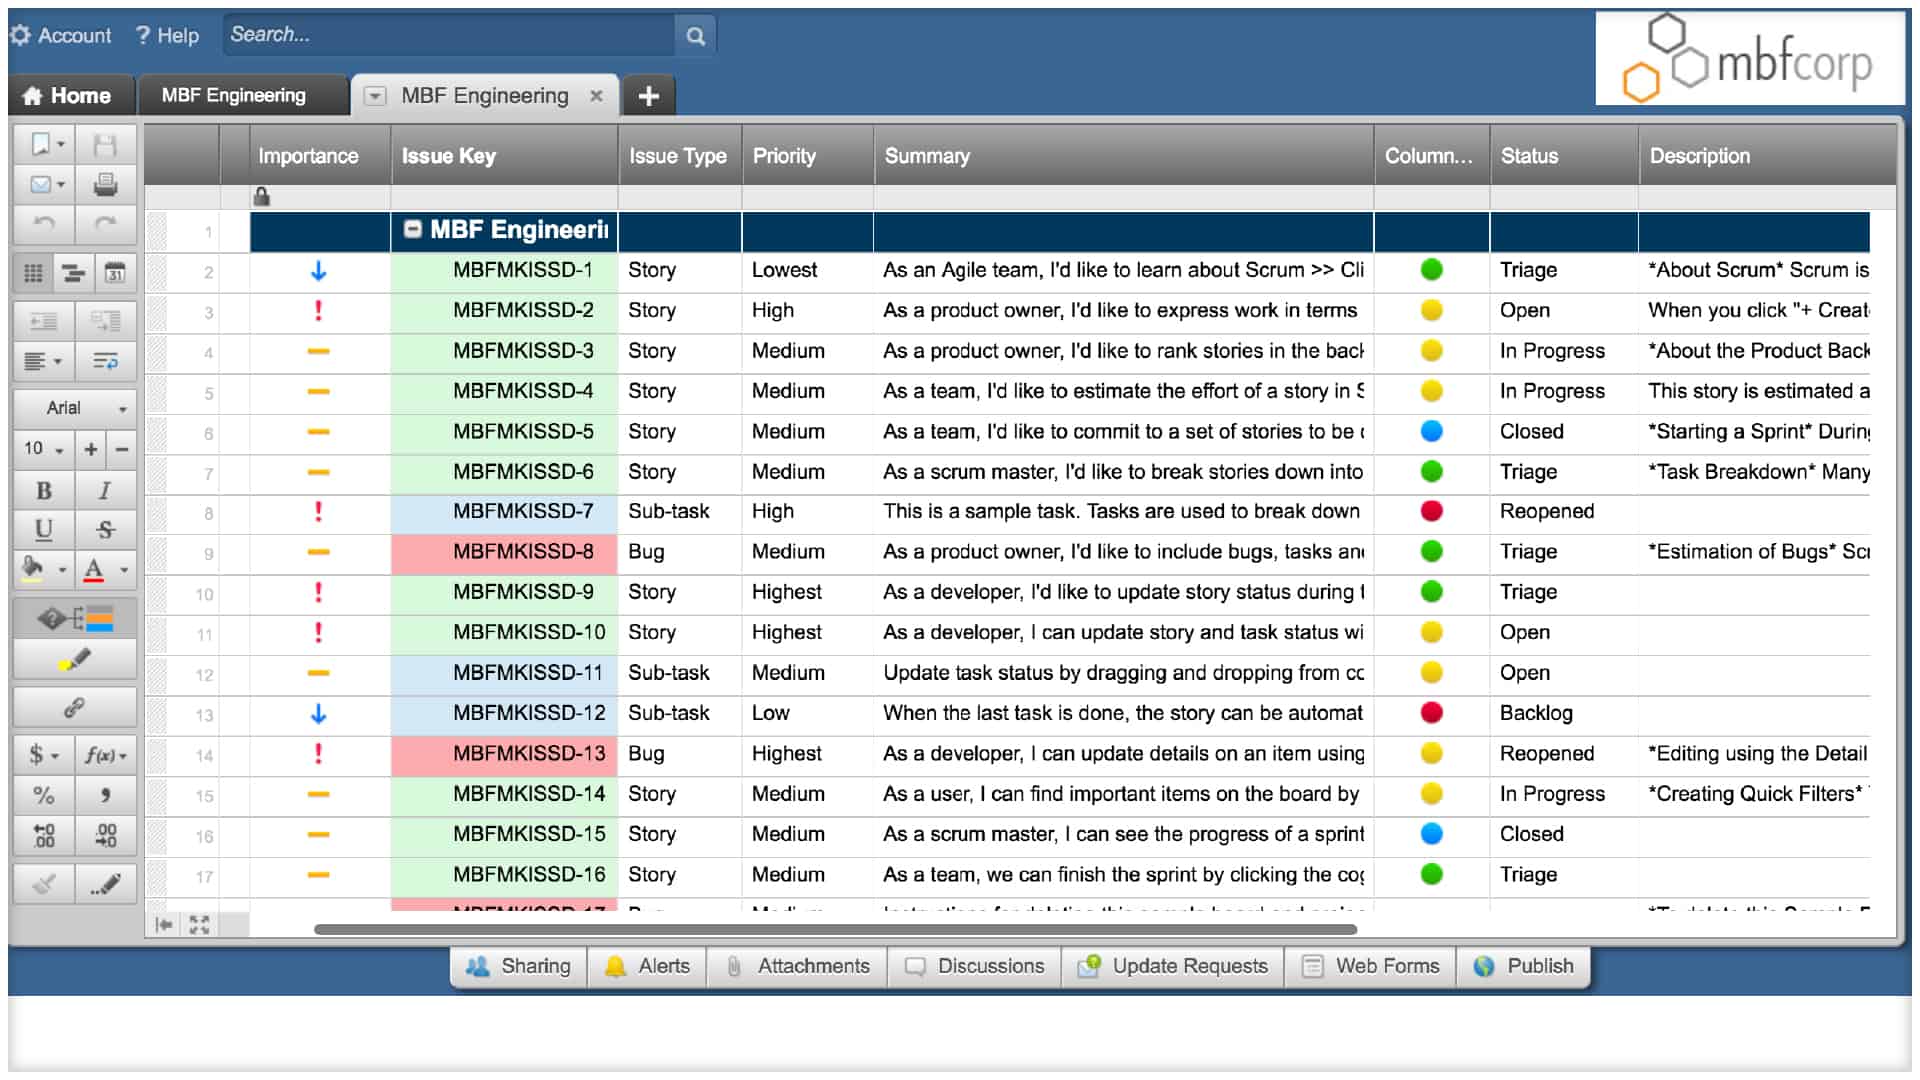Click the percent format icon
Image resolution: width=1920 pixels, height=1080 pixels.
pyautogui.click(x=44, y=795)
